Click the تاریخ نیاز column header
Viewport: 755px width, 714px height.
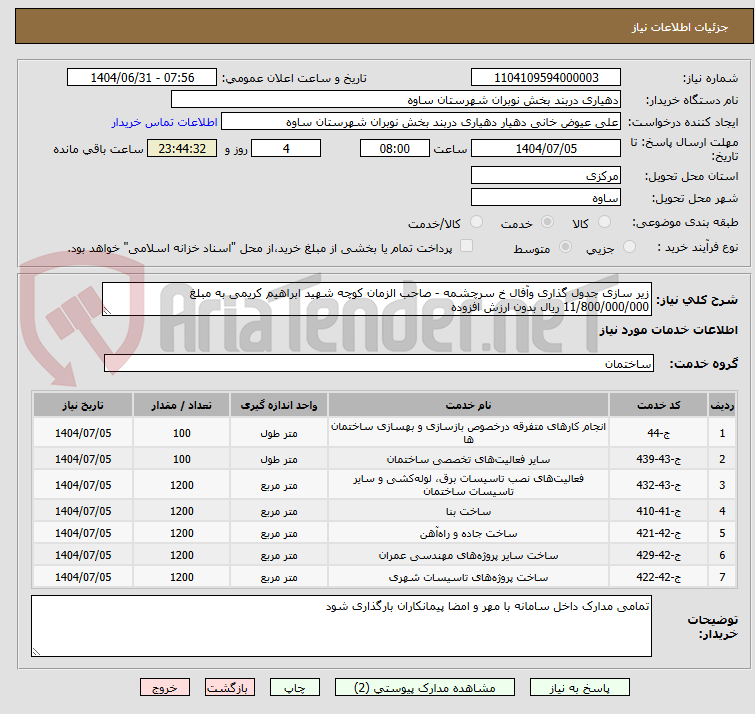83,405
